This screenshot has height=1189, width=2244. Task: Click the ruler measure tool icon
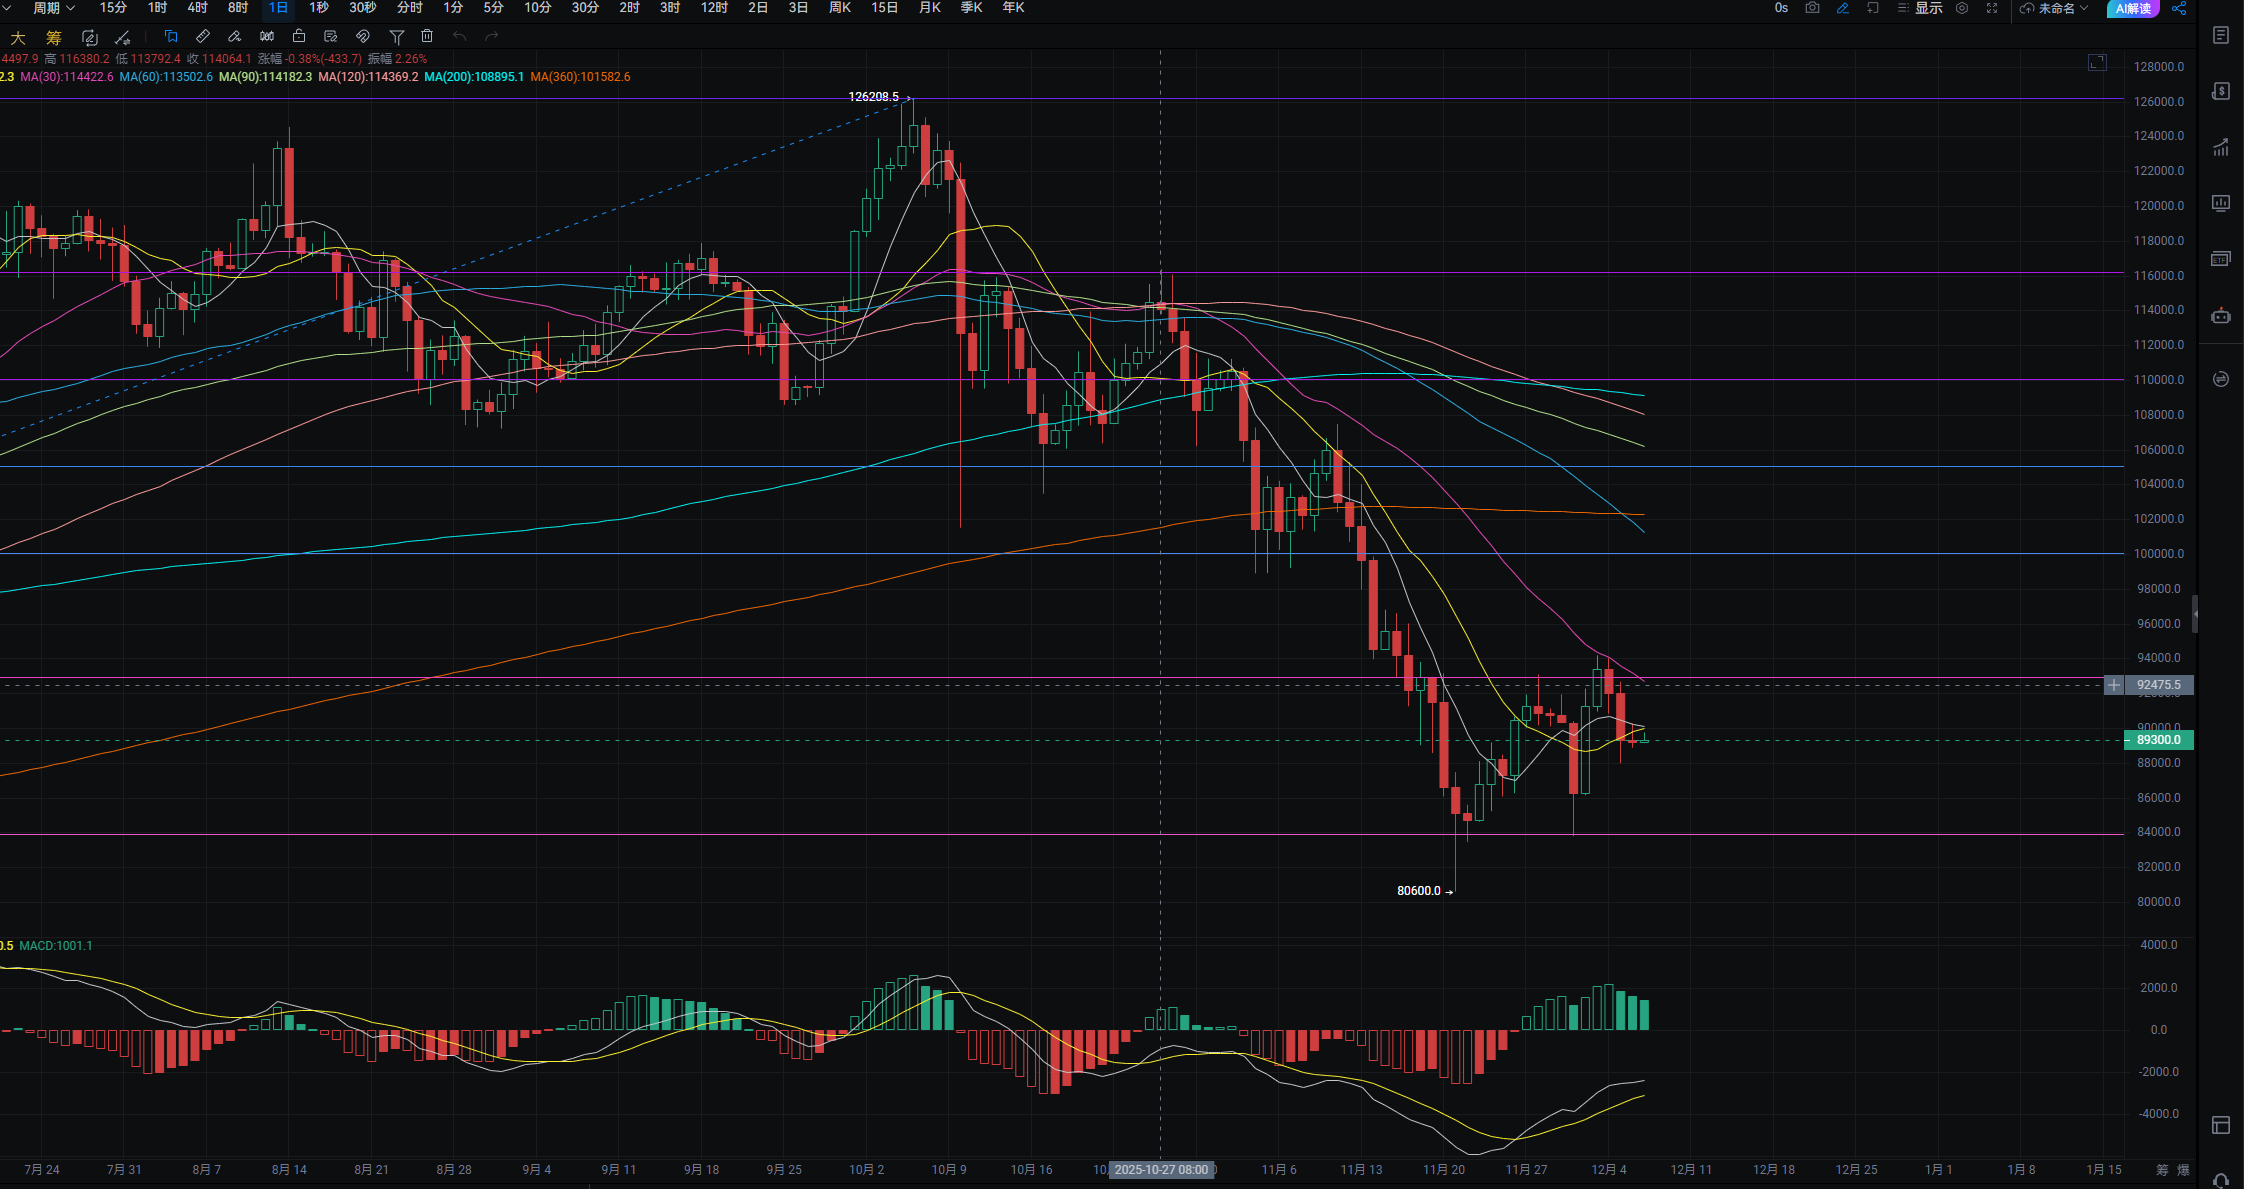click(203, 36)
